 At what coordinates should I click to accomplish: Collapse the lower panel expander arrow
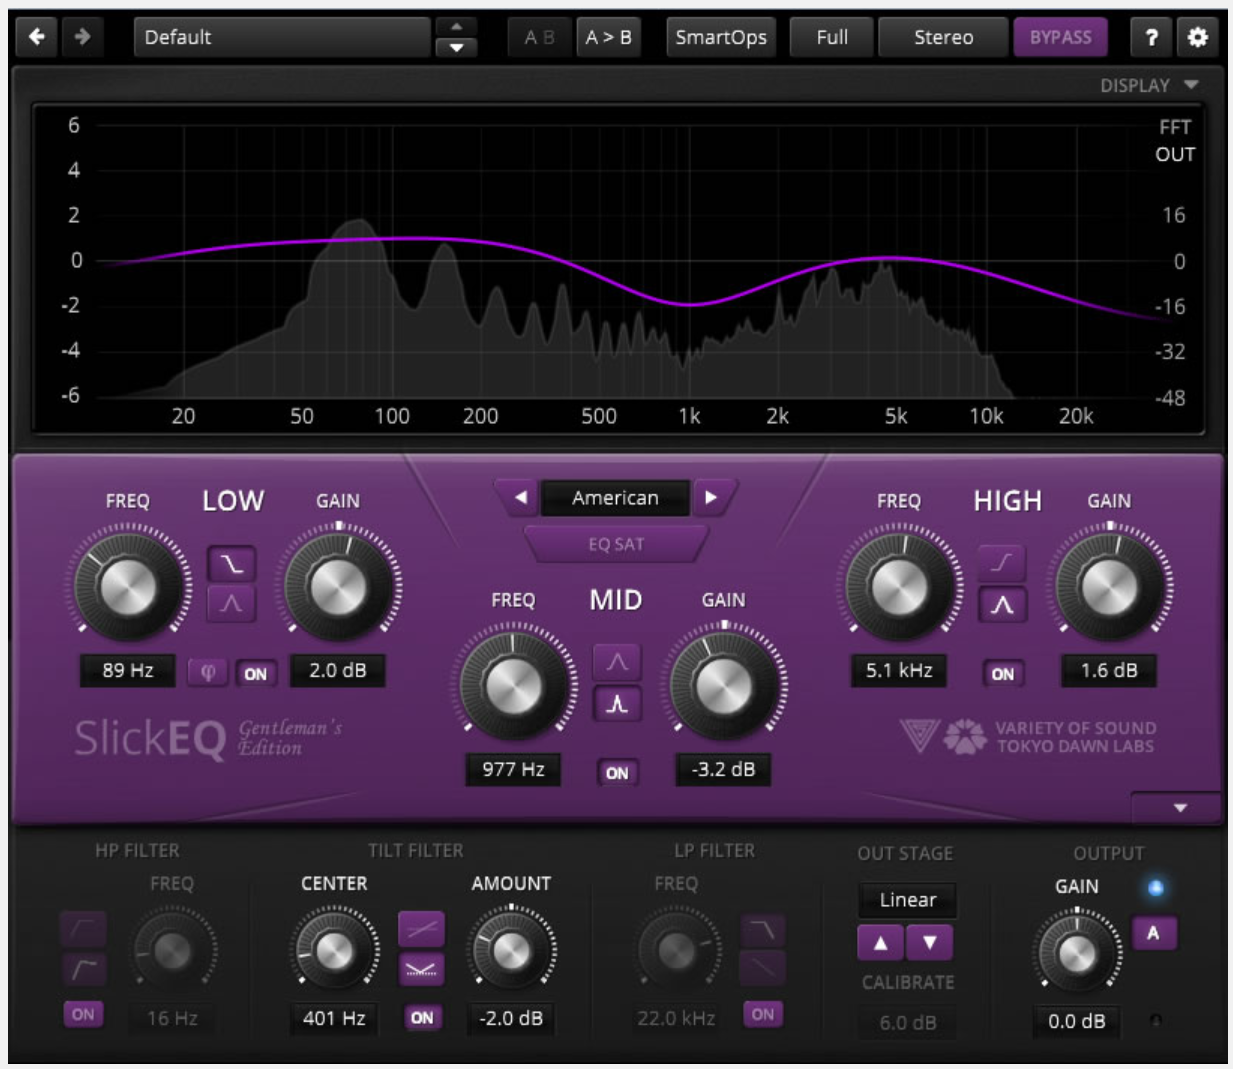pos(1180,808)
